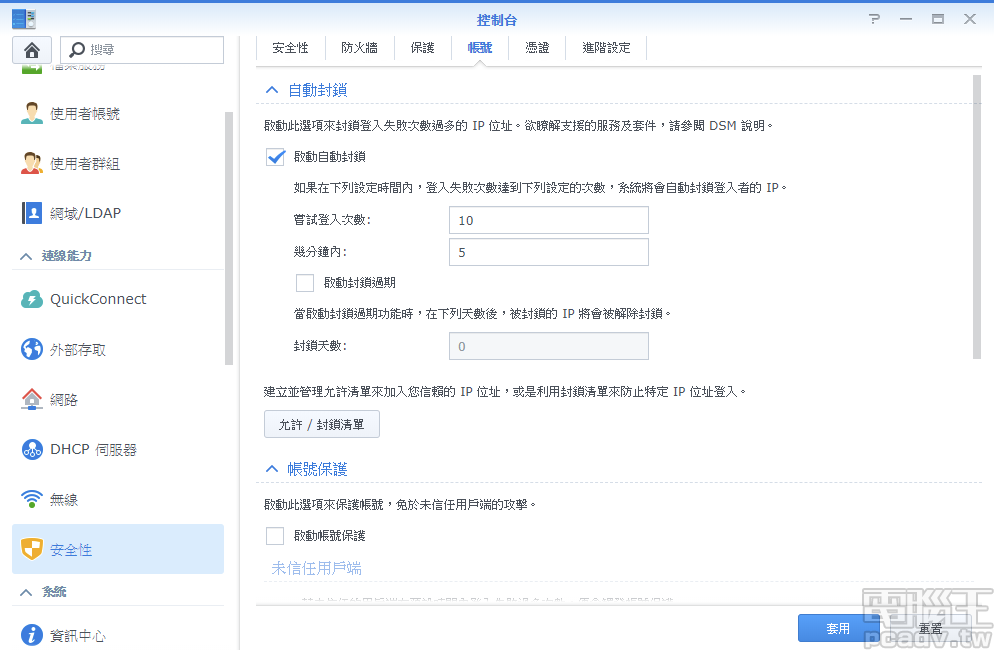Open the 憑證 tab
Screen dimensions: 994x650
tap(537, 47)
